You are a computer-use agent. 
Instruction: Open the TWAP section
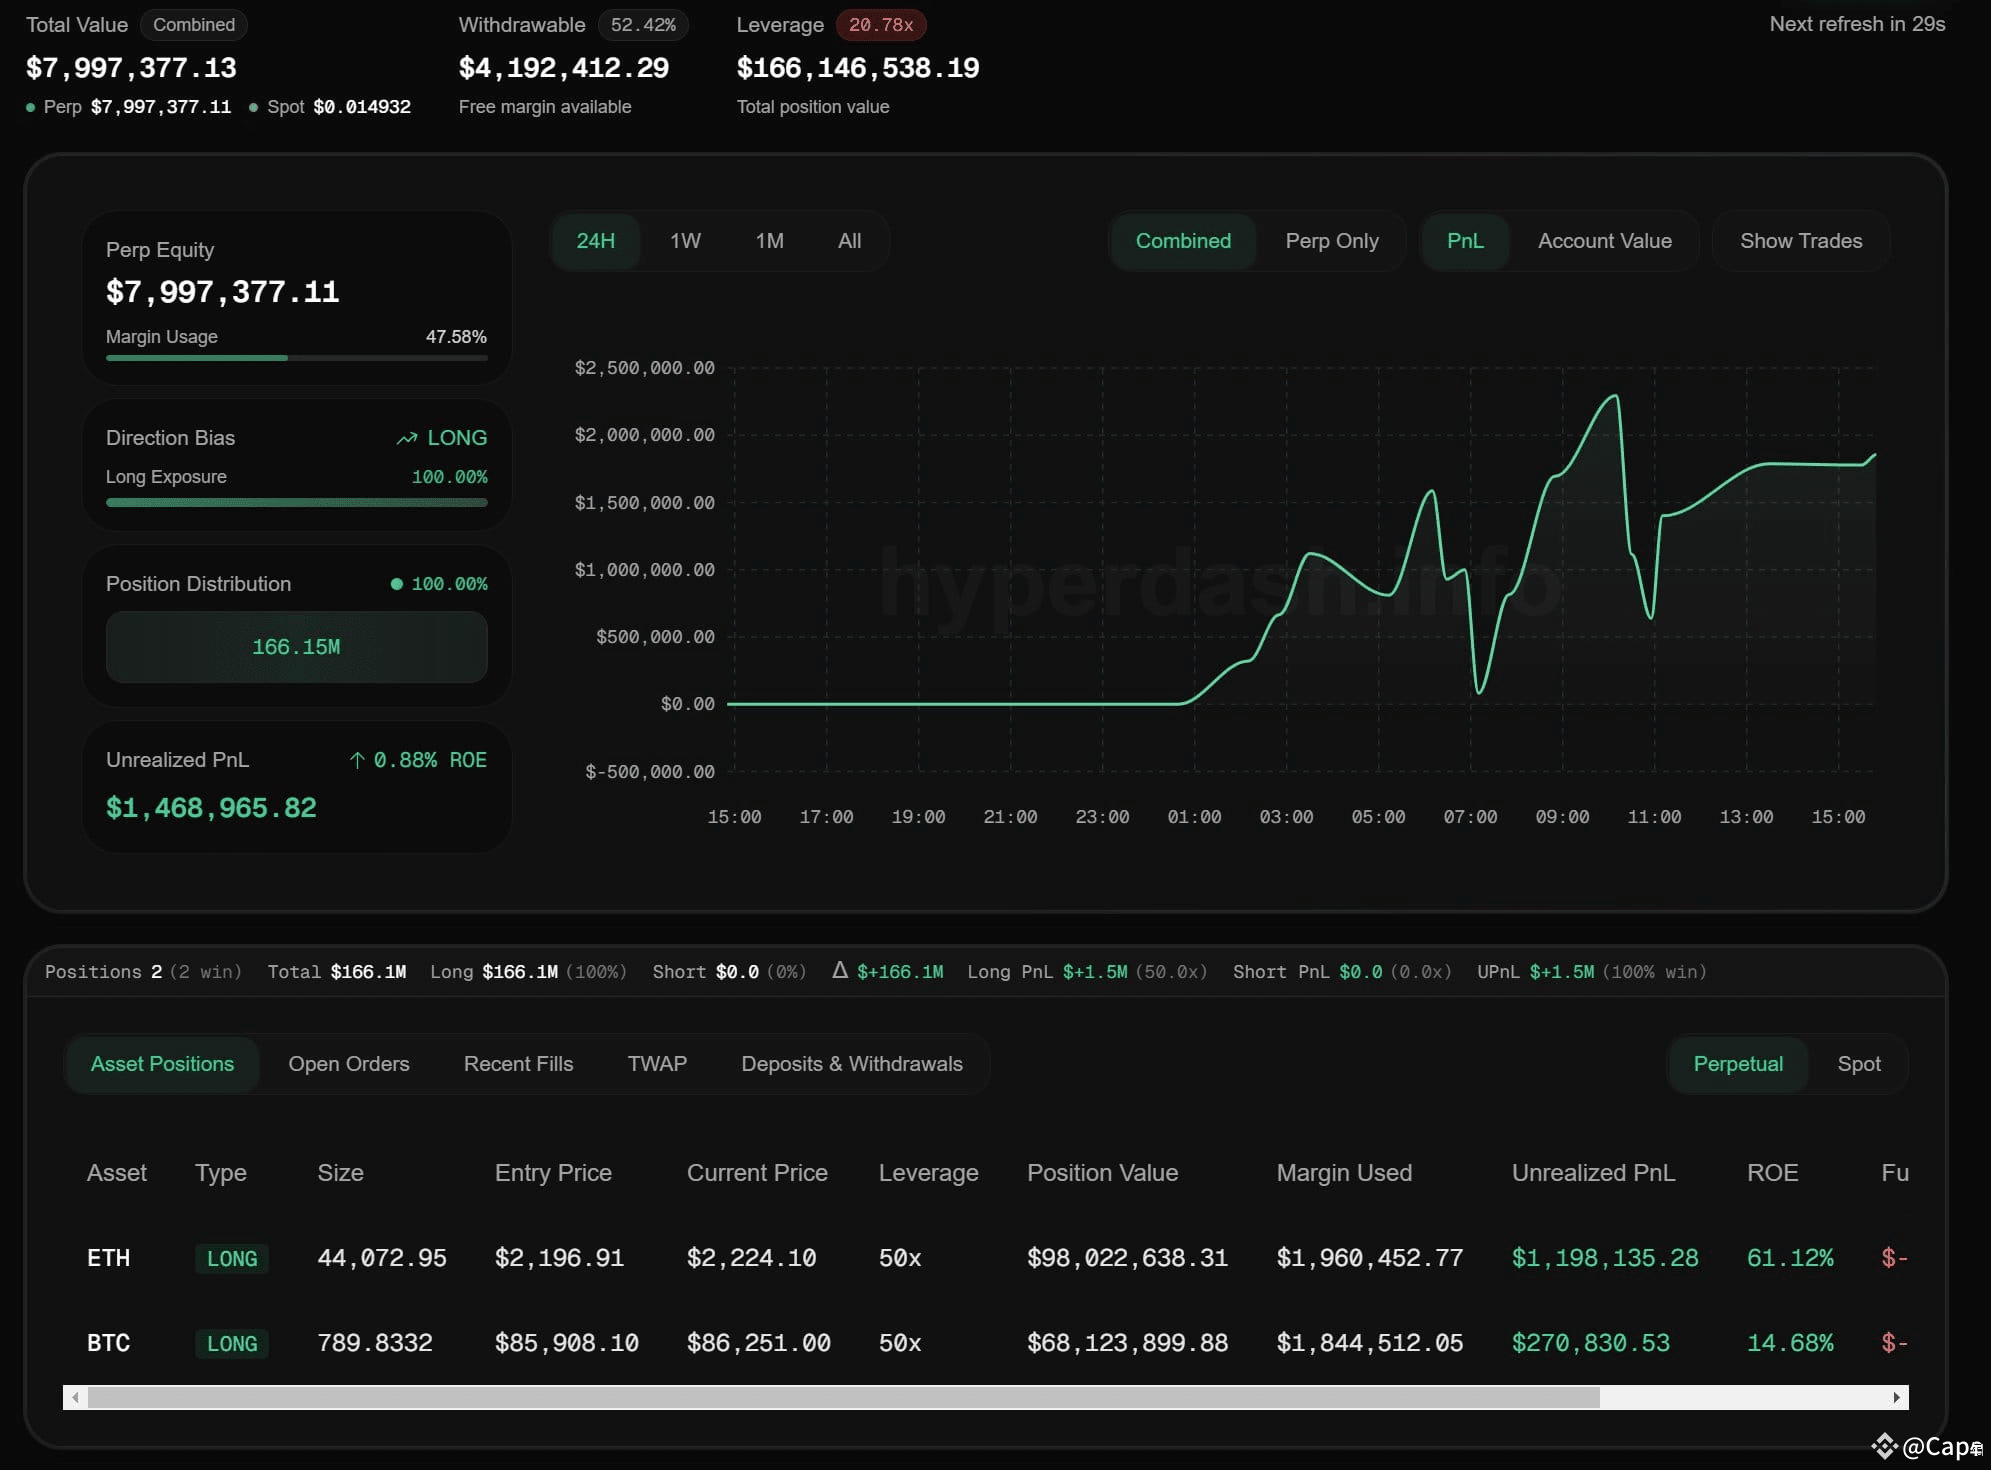click(656, 1064)
